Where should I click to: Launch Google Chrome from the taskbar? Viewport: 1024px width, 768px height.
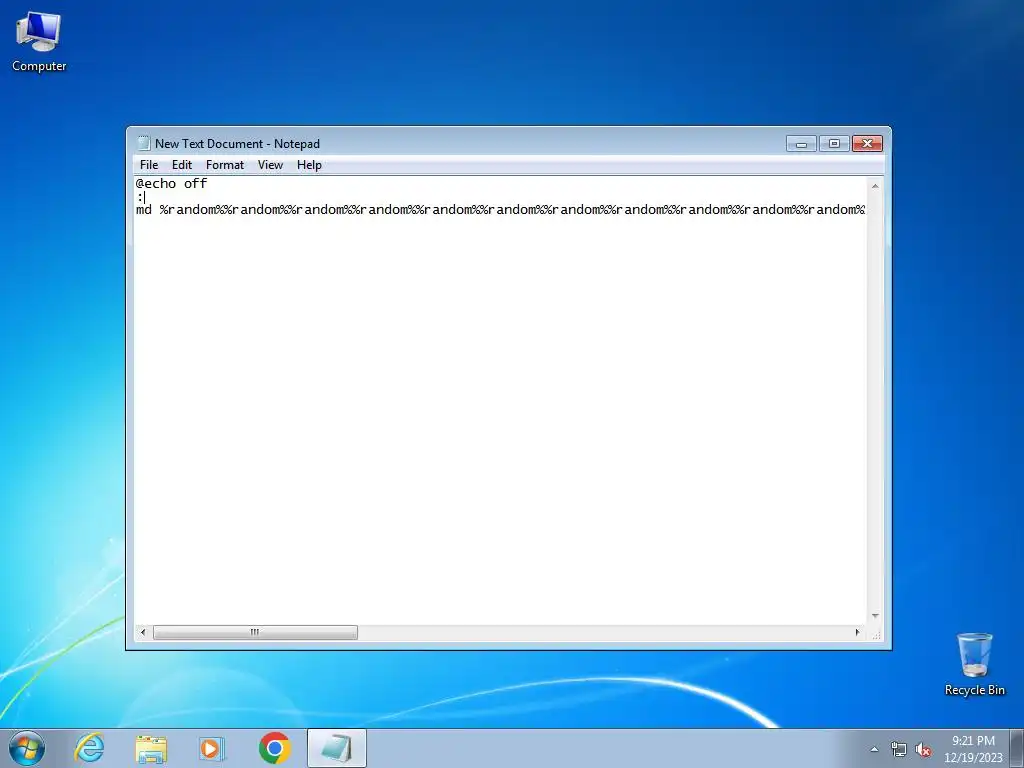click(274, 748)
